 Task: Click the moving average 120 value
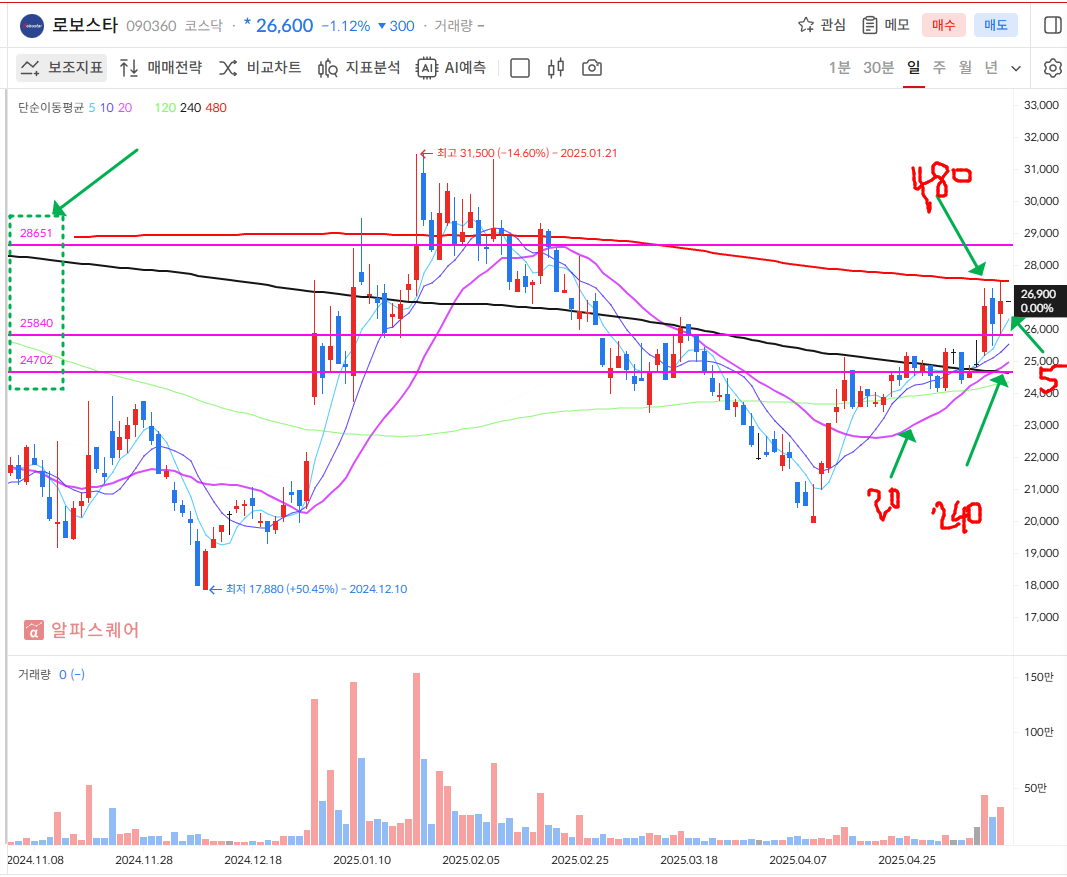tap(165, 107)
